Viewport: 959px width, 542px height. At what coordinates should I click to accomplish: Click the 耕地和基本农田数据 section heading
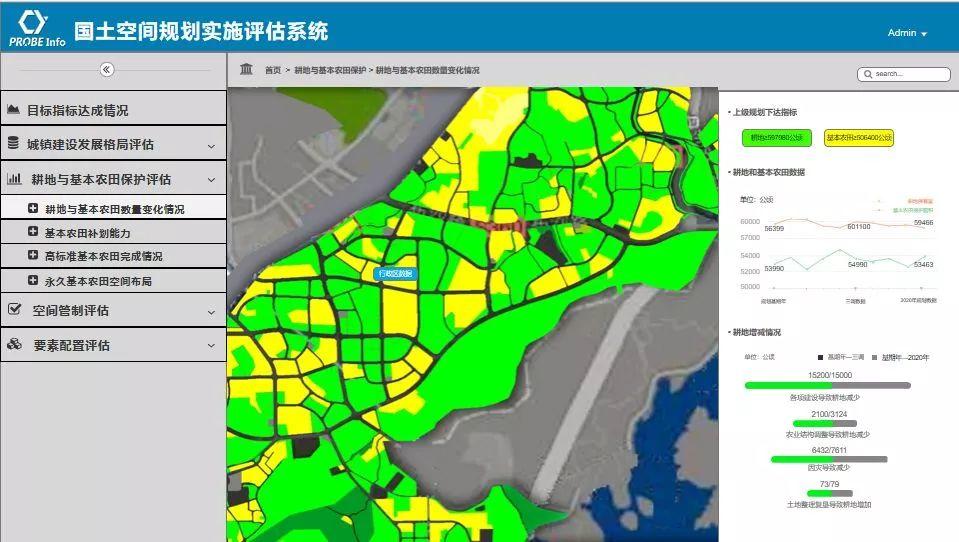click(769, 172)
